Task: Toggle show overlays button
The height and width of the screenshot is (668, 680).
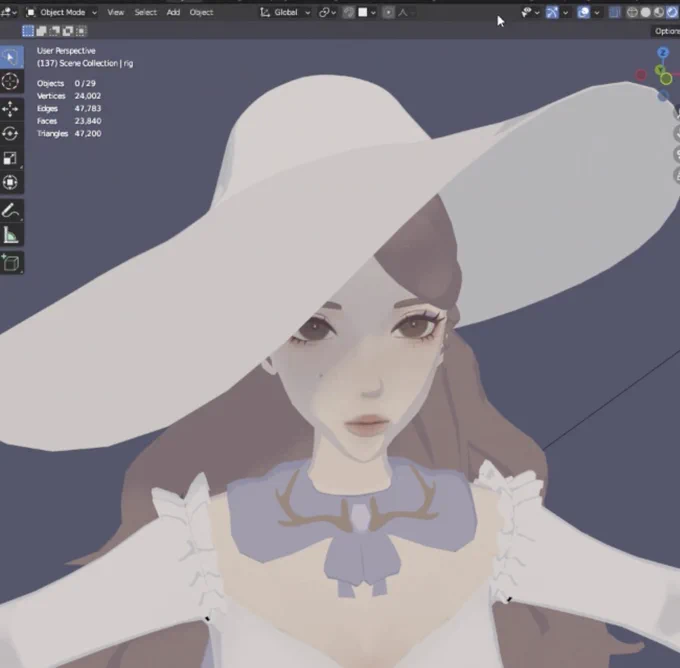Action: point(583,13)
